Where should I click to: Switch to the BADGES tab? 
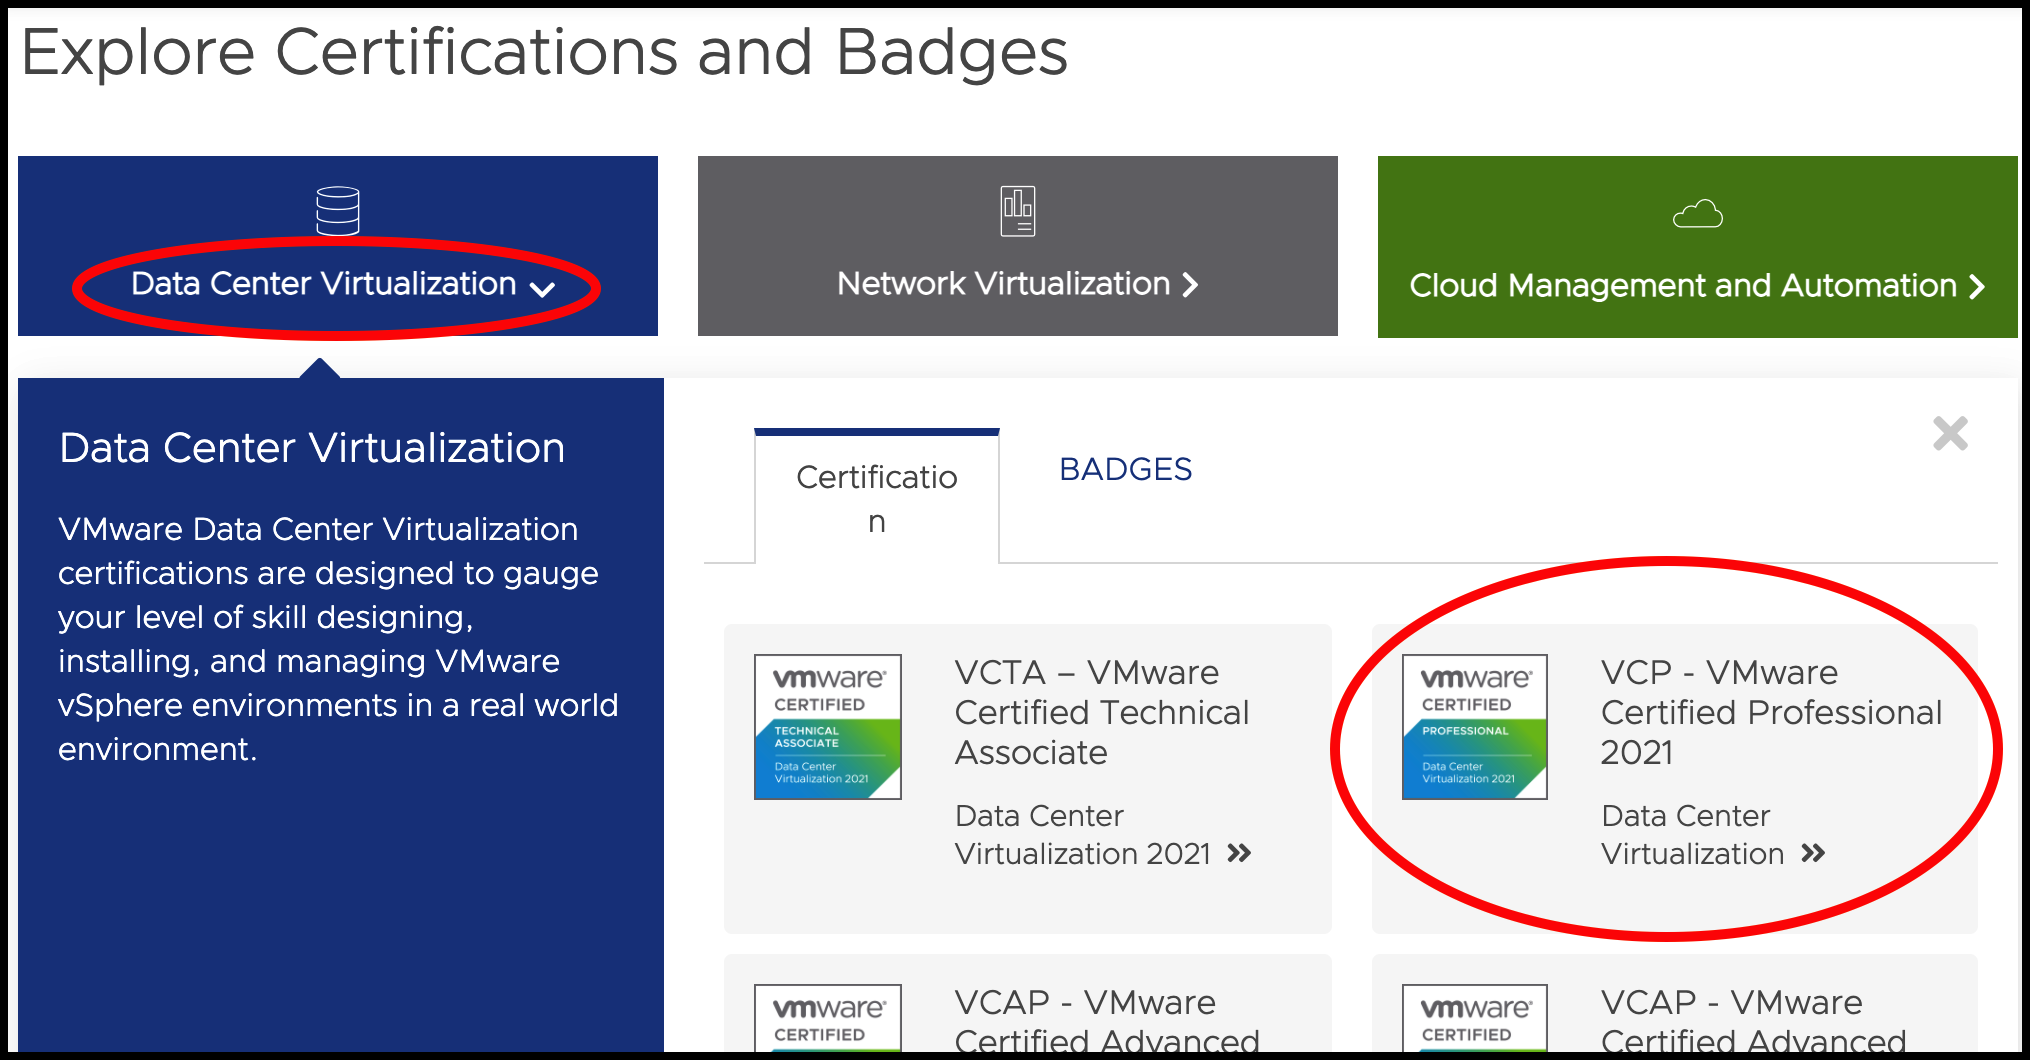tap(1124, 469)
